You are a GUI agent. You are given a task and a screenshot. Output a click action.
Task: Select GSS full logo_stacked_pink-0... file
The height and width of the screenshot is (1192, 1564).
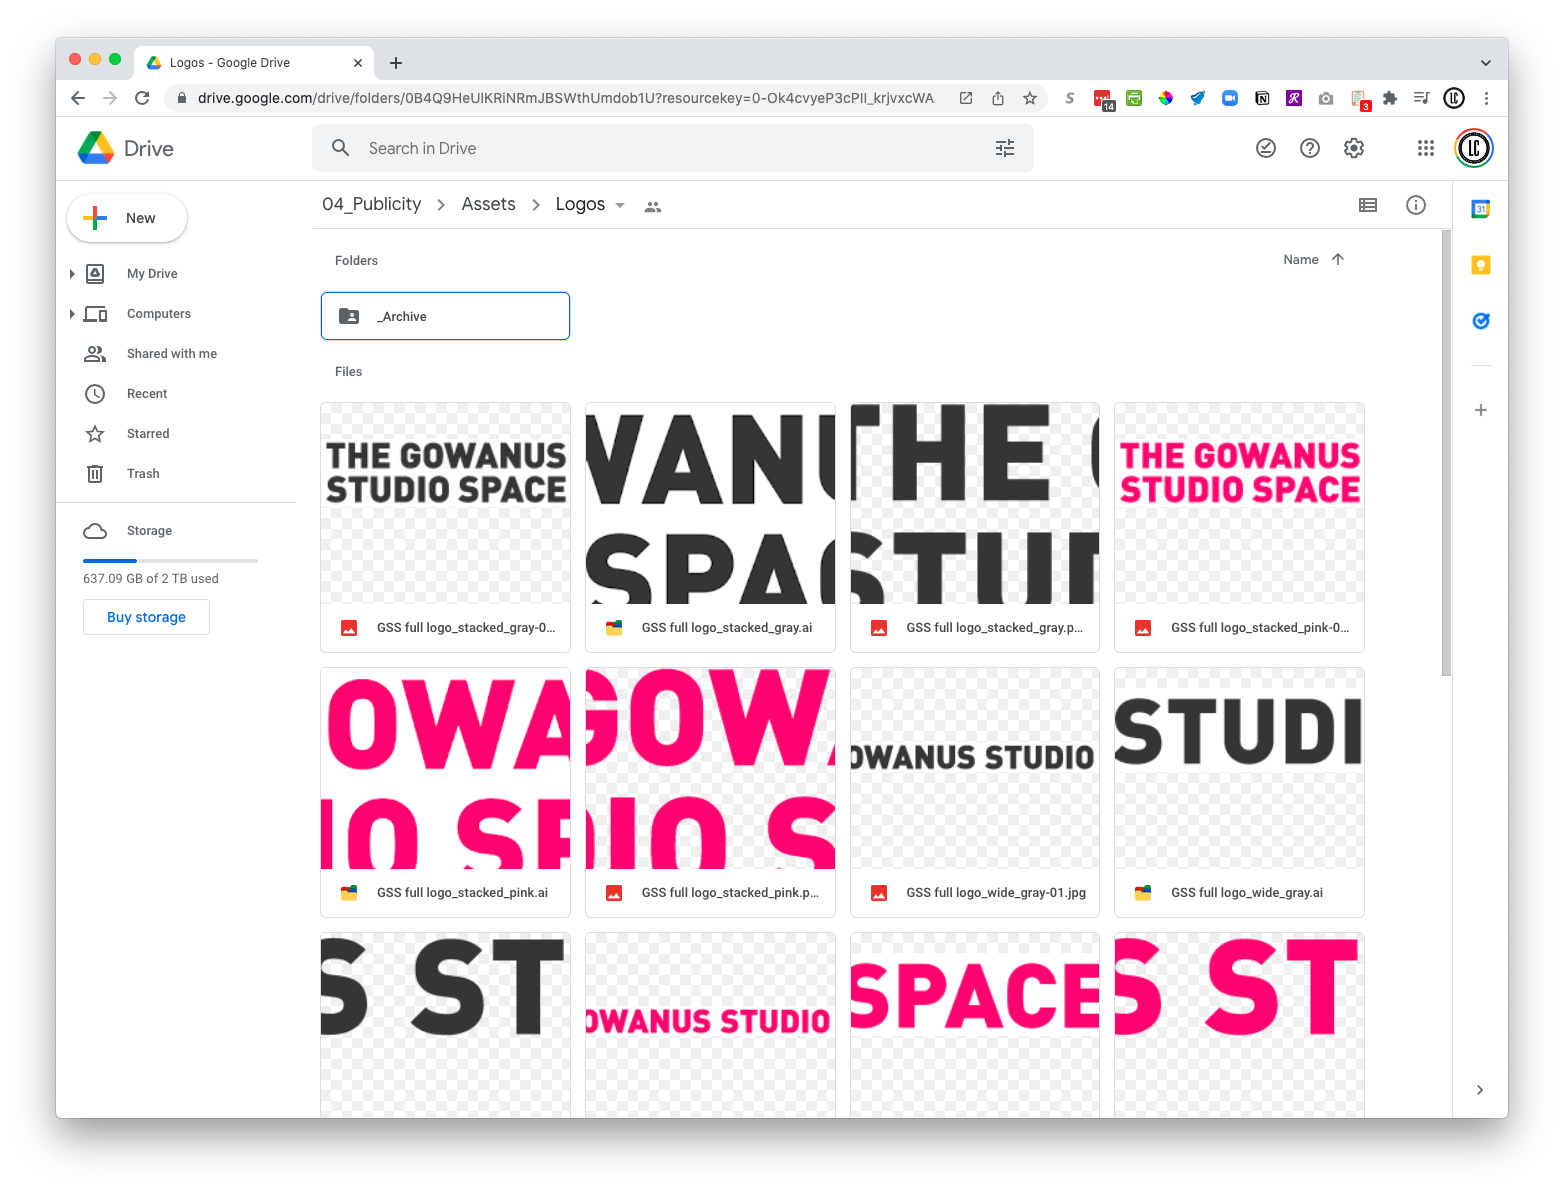coord(1239,527)
